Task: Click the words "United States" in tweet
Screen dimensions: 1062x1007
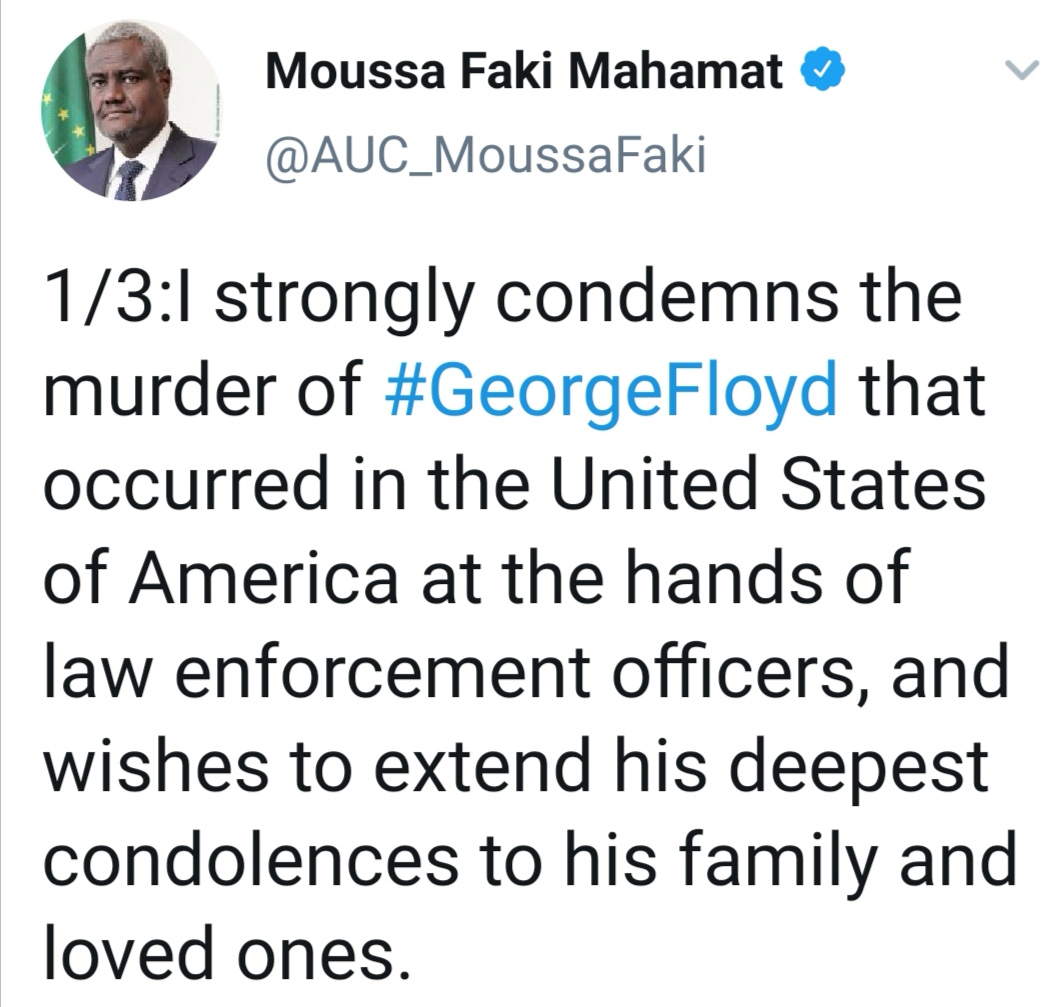Action: point(769,484)
